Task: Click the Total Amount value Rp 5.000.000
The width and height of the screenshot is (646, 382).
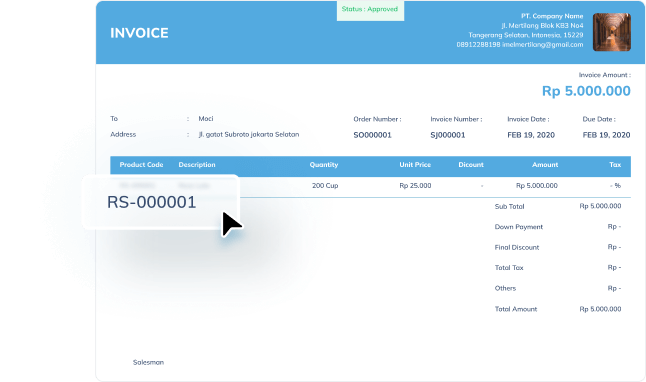Action: (x=600, y=309)
